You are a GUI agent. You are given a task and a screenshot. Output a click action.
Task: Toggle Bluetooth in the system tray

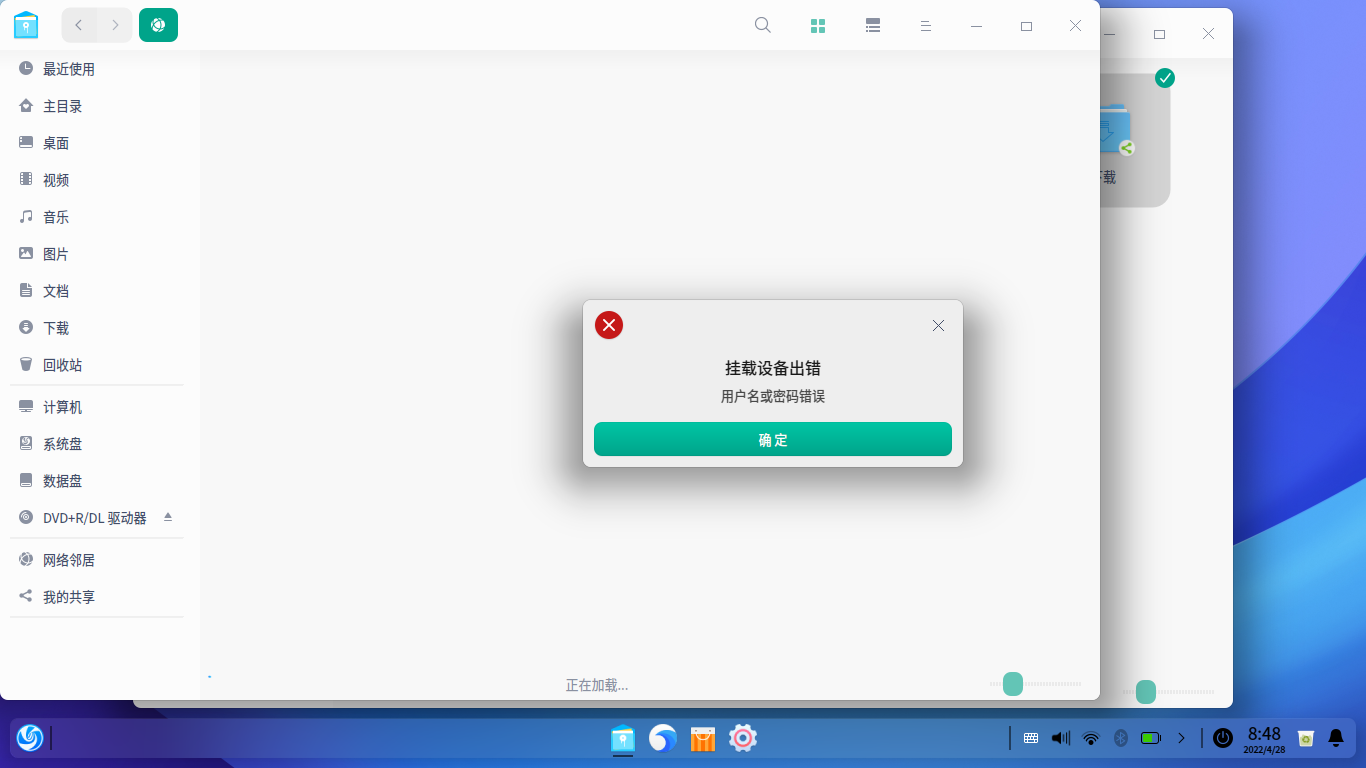click(1119, 738)
